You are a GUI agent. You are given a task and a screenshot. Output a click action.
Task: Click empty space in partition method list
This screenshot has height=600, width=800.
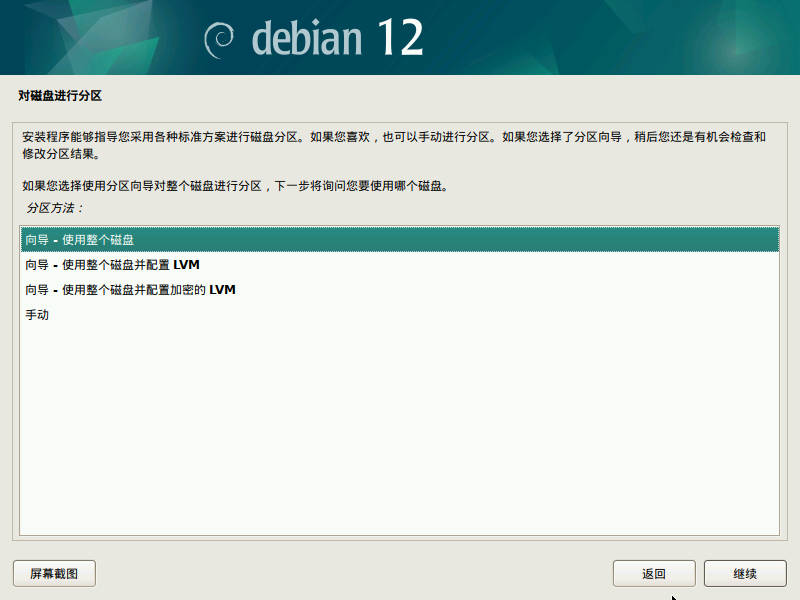pyautogui.click(x=399, y=429)
